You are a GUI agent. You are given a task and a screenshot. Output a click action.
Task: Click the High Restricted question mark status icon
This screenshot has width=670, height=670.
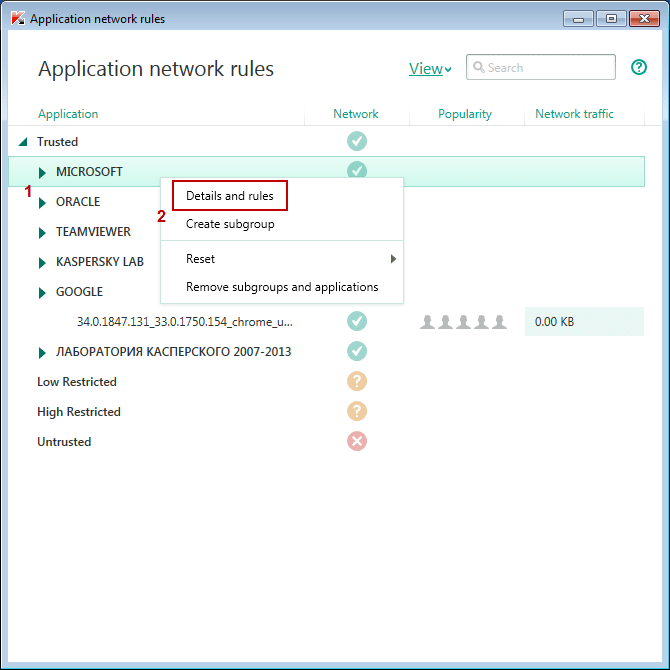[357, 411]
